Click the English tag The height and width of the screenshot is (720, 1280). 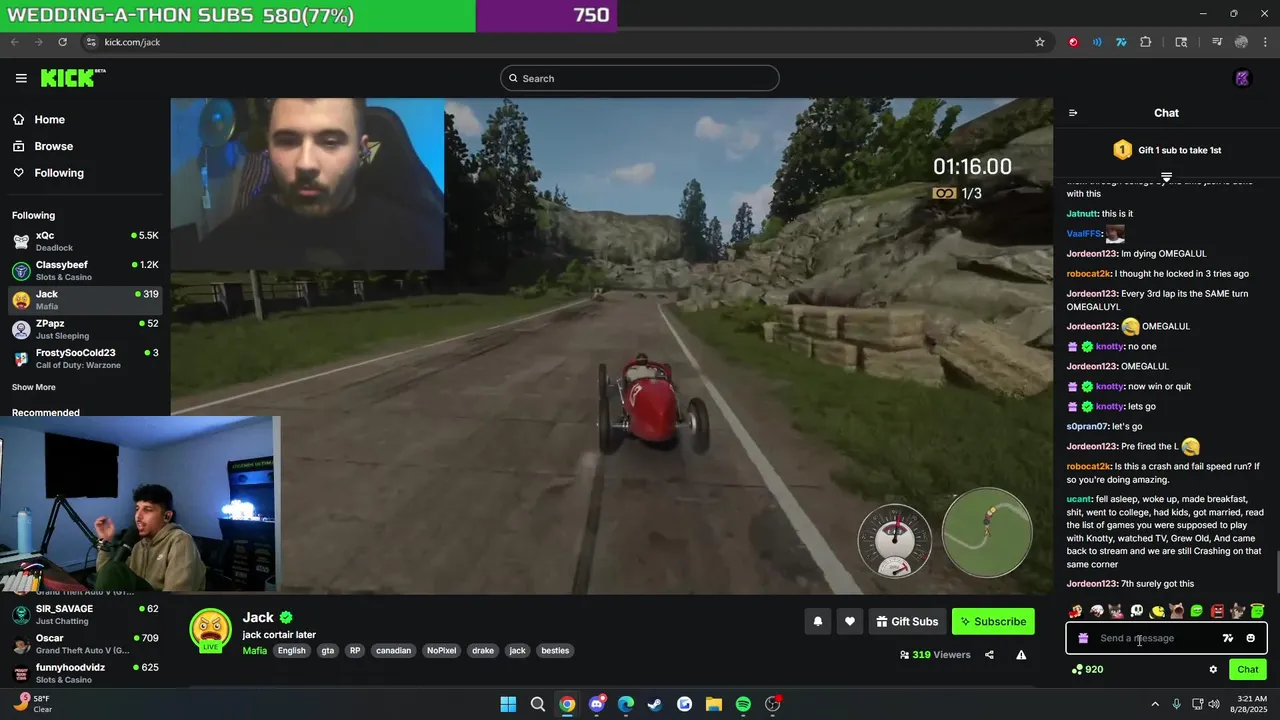tap(292, 650)
